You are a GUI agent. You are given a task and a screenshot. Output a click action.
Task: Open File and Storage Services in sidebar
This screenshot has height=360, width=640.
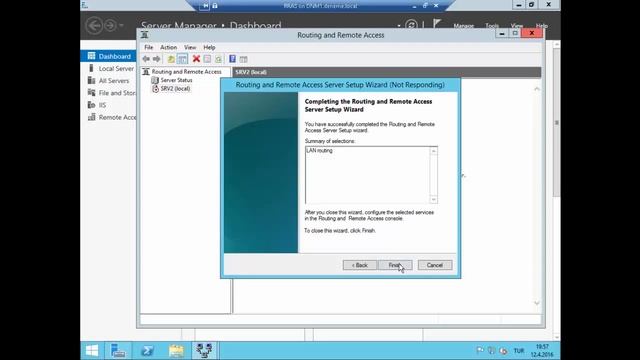[x=109, y=93]
